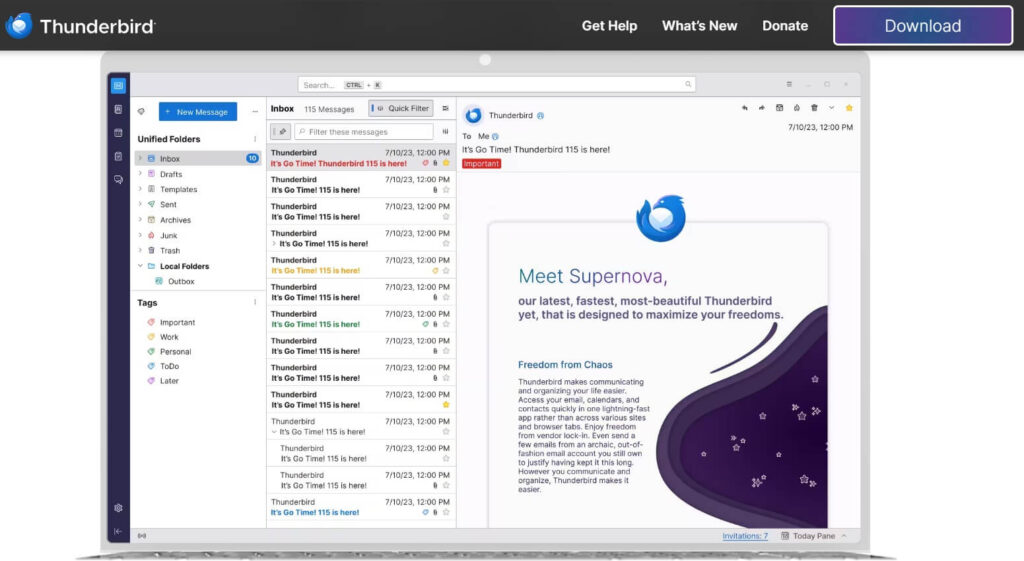Unstar the red-subject message in the list

click(x=446, y=163)
